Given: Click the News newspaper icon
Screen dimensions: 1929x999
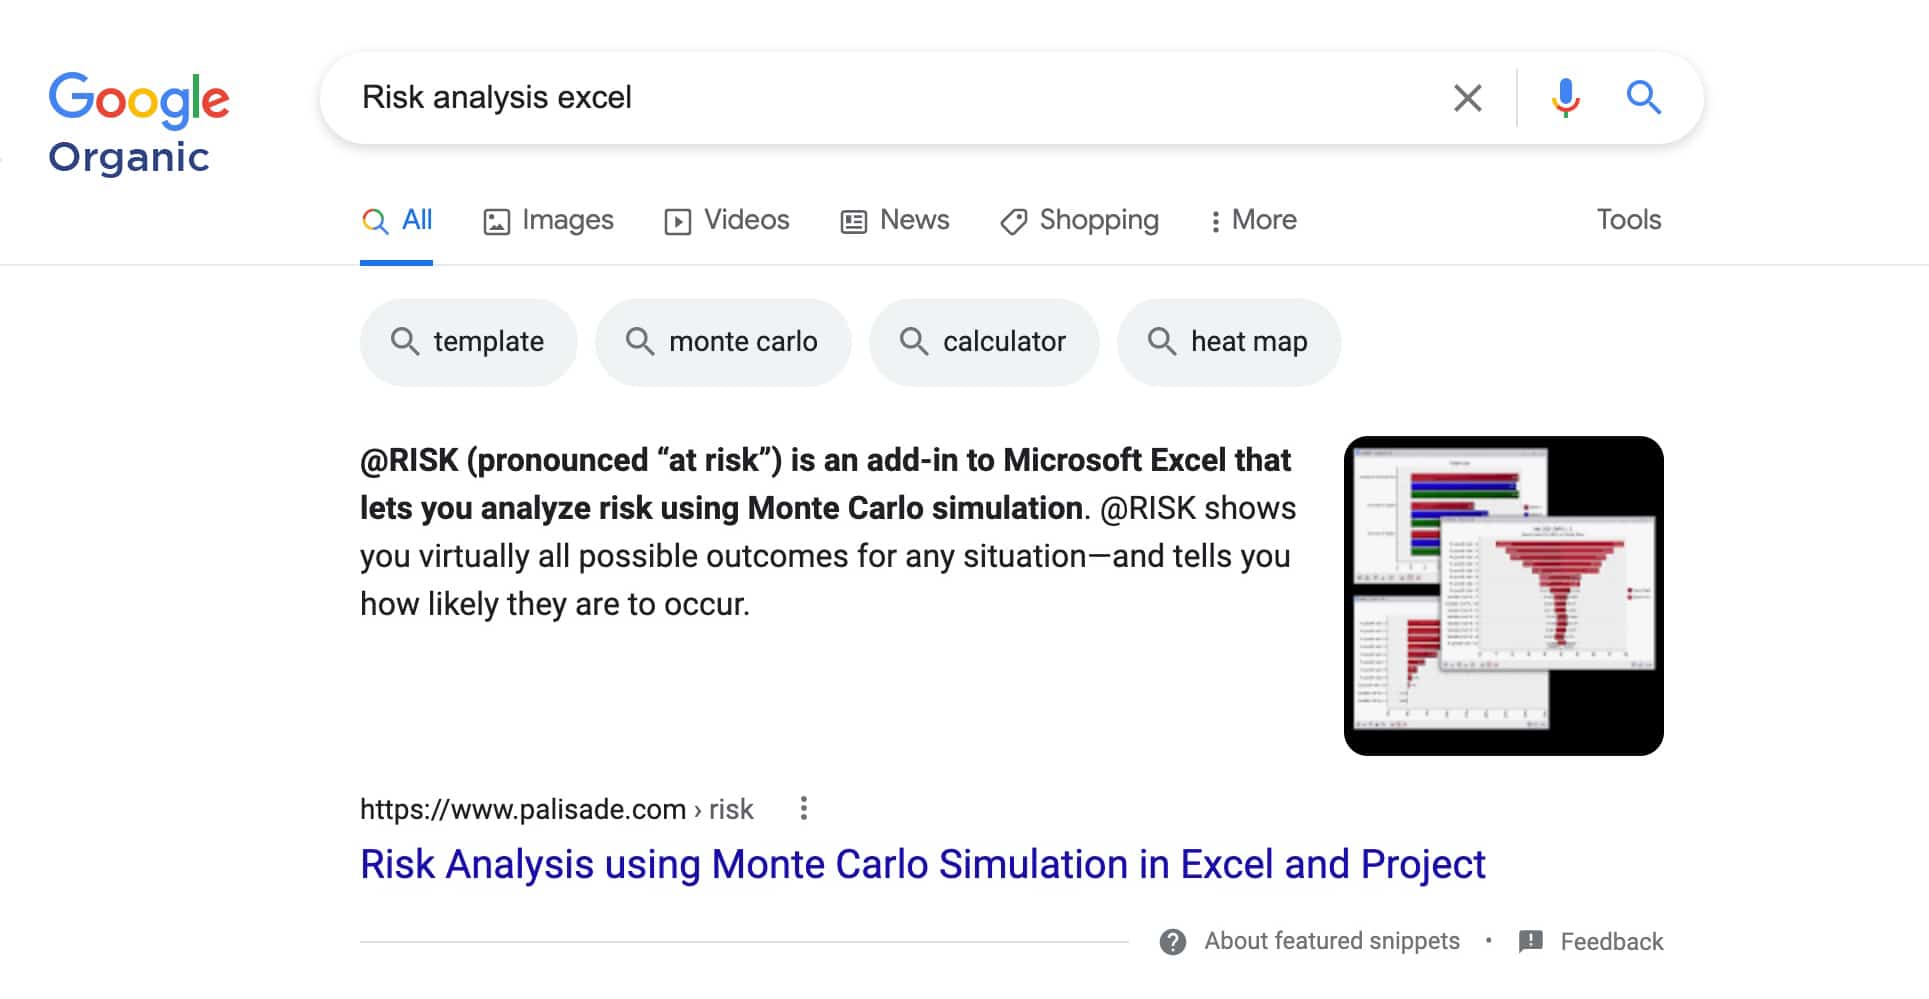Looking at the screenshot, I should (x=852, y=219).
